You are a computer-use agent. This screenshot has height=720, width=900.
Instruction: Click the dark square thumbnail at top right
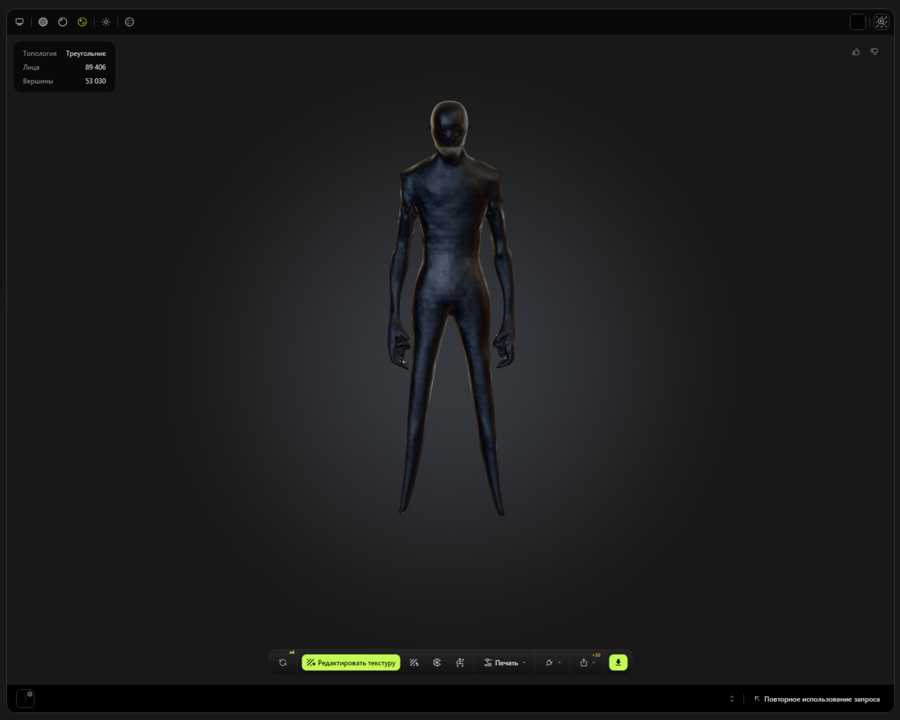(858, 22)
